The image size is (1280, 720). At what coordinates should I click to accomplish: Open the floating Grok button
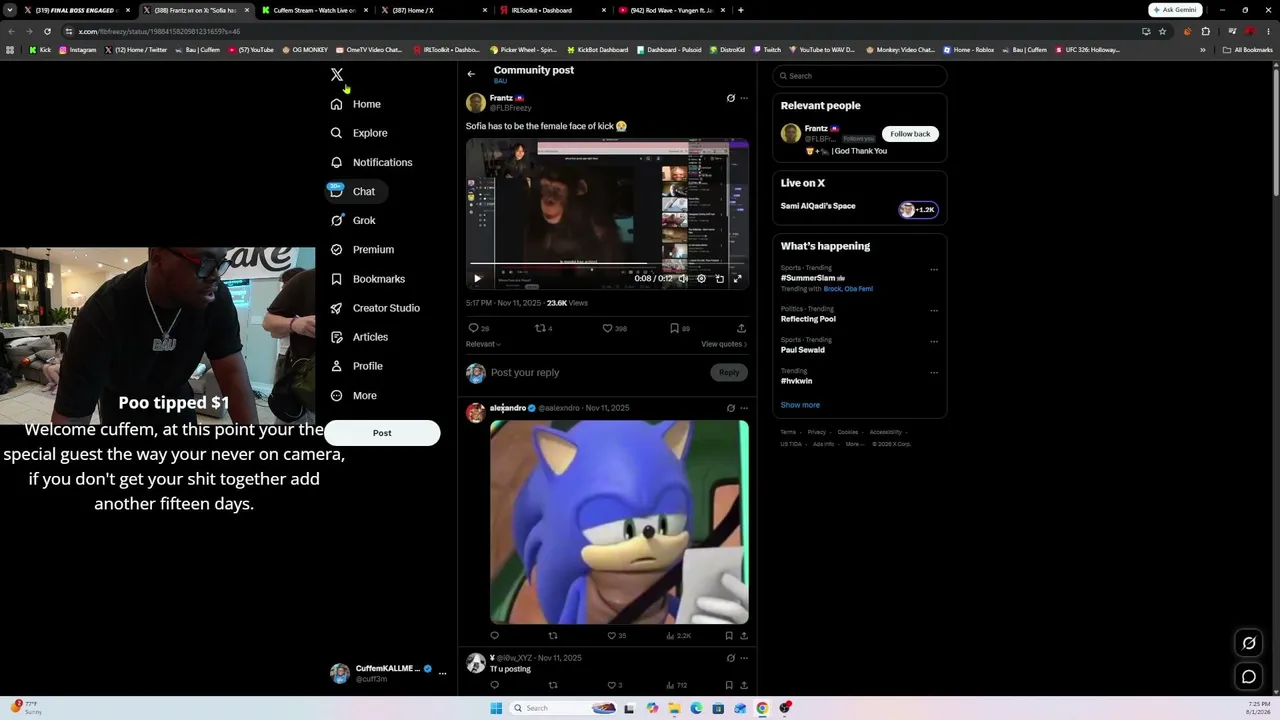click(1249, 643)
